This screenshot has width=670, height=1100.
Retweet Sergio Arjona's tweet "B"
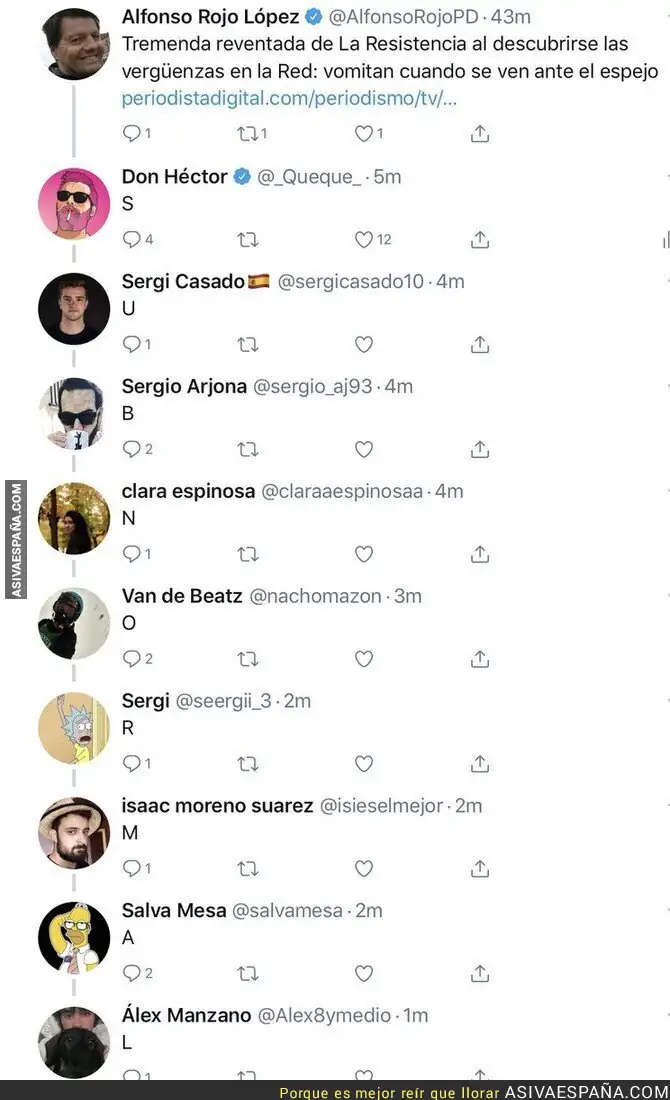(x=248, y=449)
